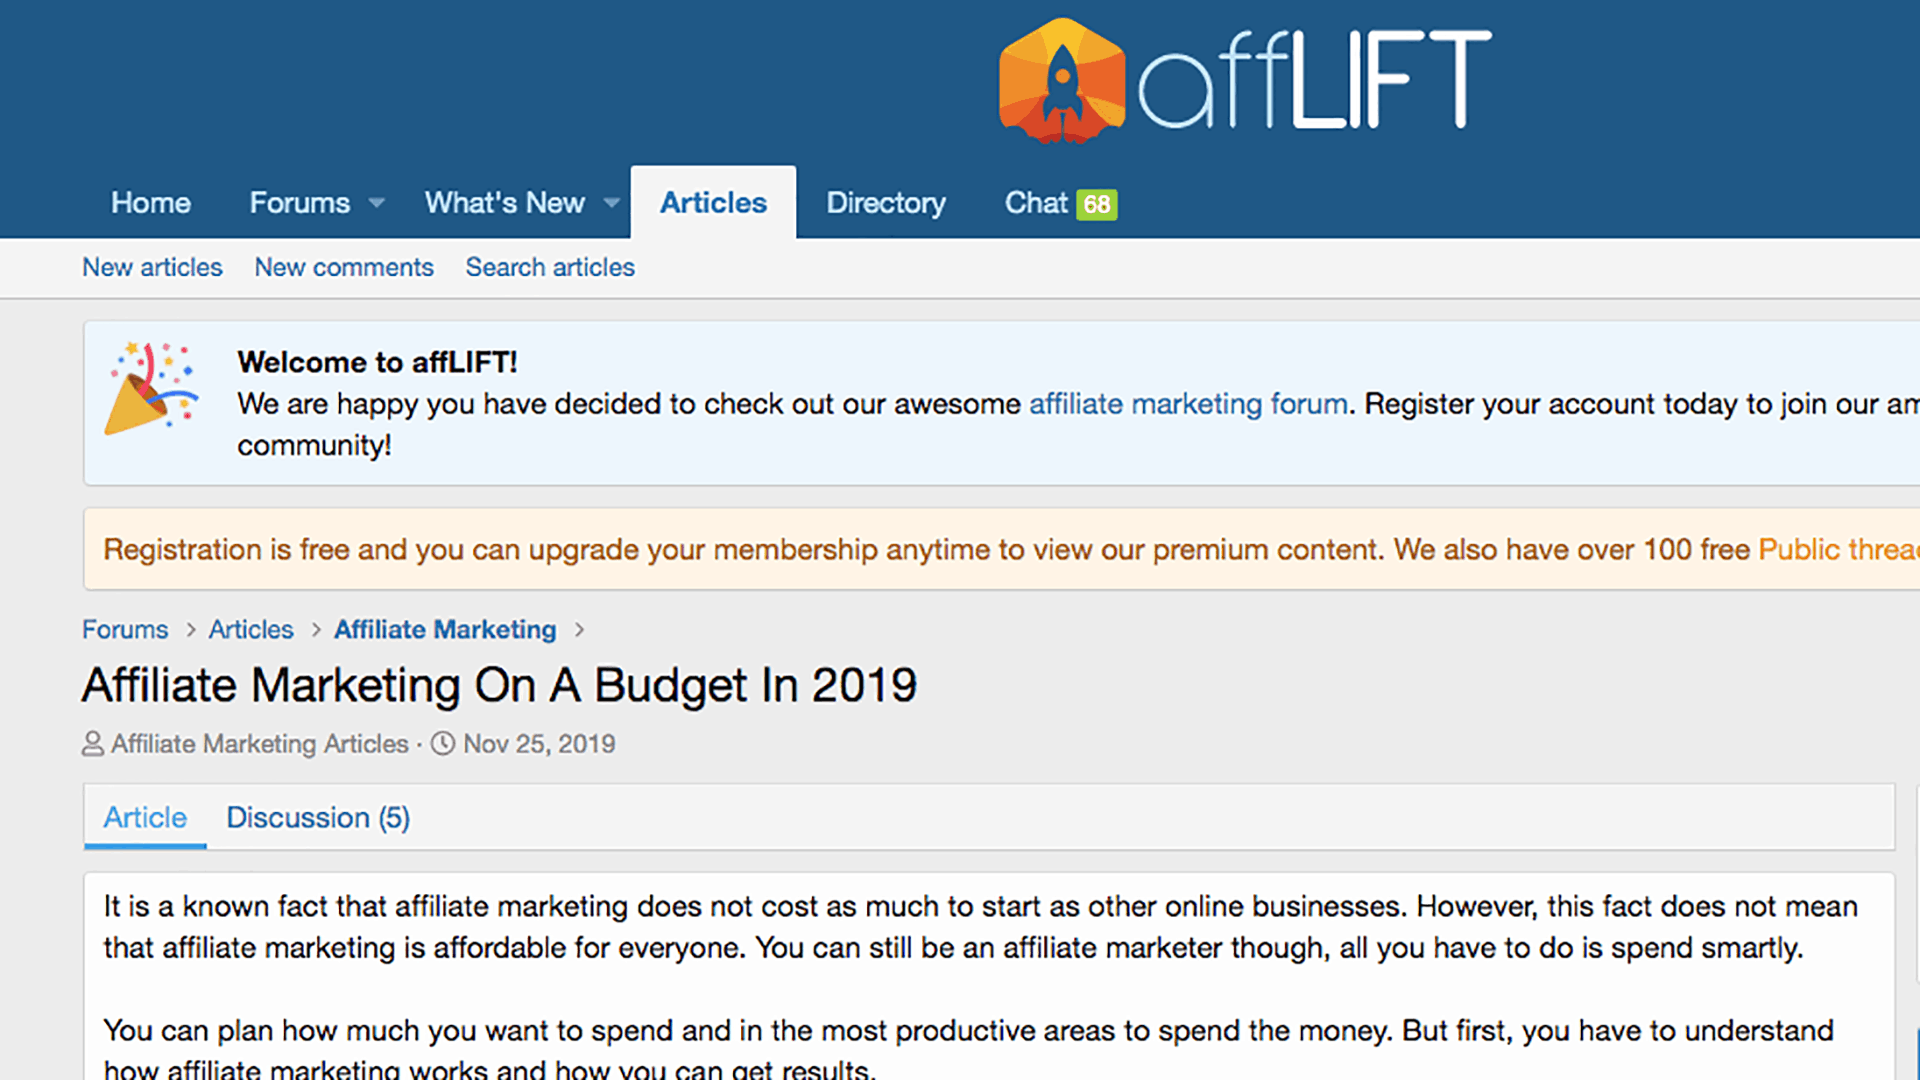
Task: Click the Affiliate Marketing breadcrumb link
Action: [x=445, y=630]
